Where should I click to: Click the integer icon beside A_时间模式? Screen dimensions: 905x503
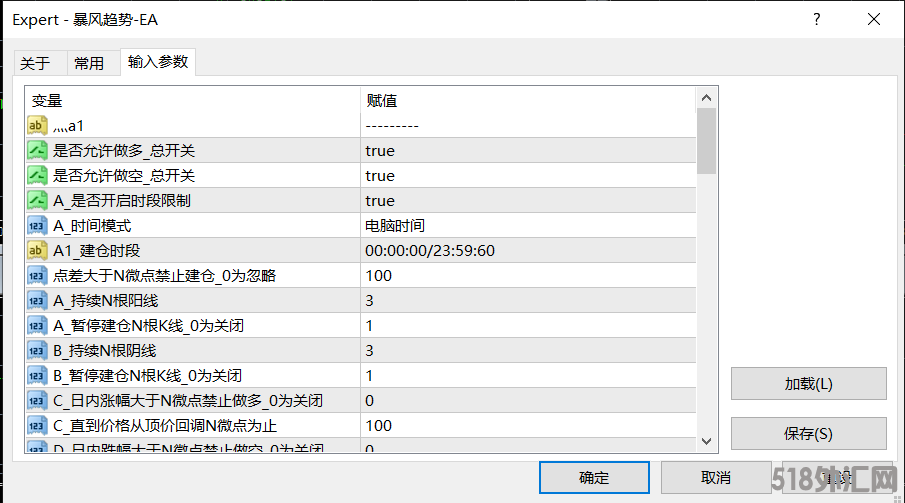click(37, 225)
